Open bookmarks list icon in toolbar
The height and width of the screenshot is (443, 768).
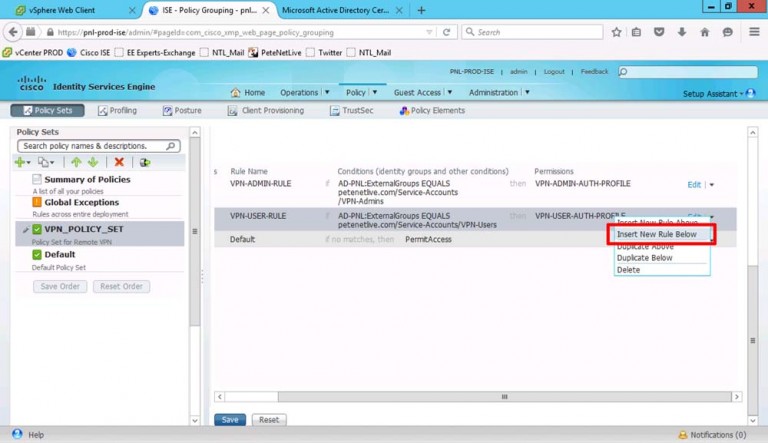(636, 32)
